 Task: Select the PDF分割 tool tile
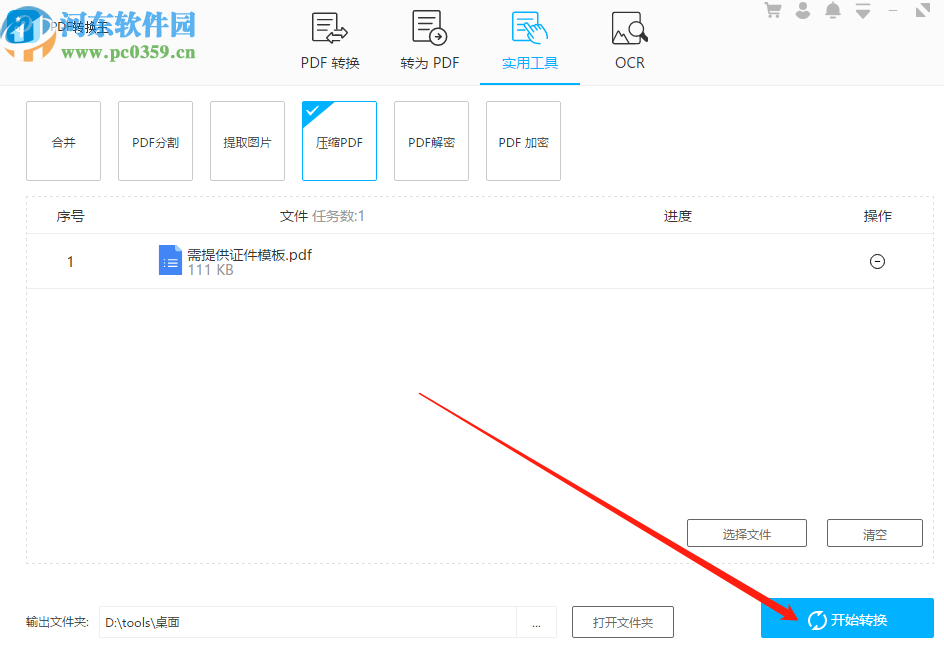[155, 141]
